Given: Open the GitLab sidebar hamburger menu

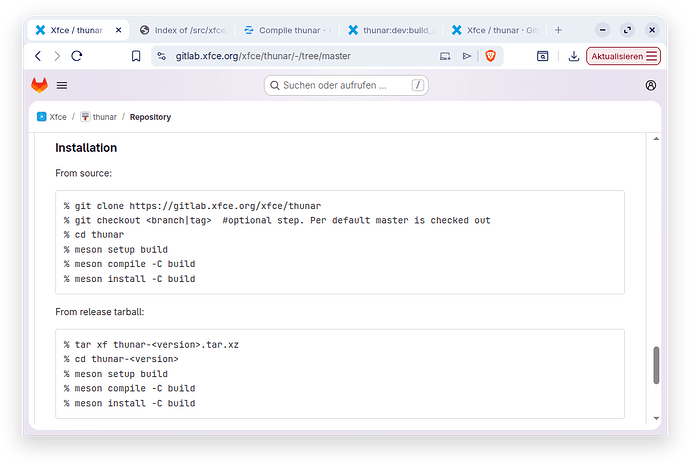Looking at the screenshot, I should pyautogui.click(x=62, y=85).
